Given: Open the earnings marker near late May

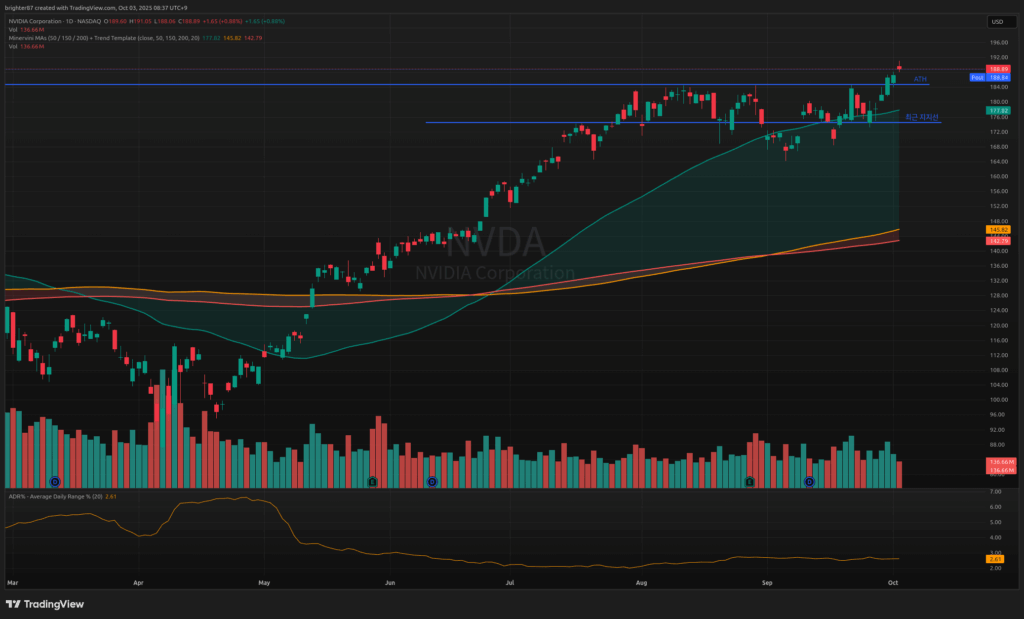Looking at the screenshot, I should pyautogui.click(x=372, y=482).
